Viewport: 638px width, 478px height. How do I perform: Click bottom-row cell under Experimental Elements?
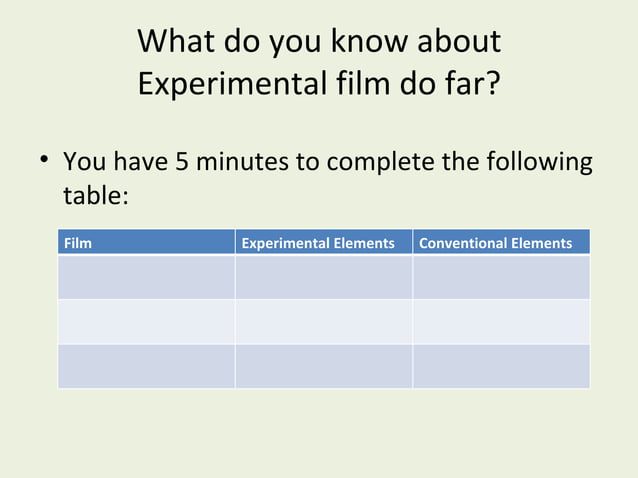click(323, 366)
